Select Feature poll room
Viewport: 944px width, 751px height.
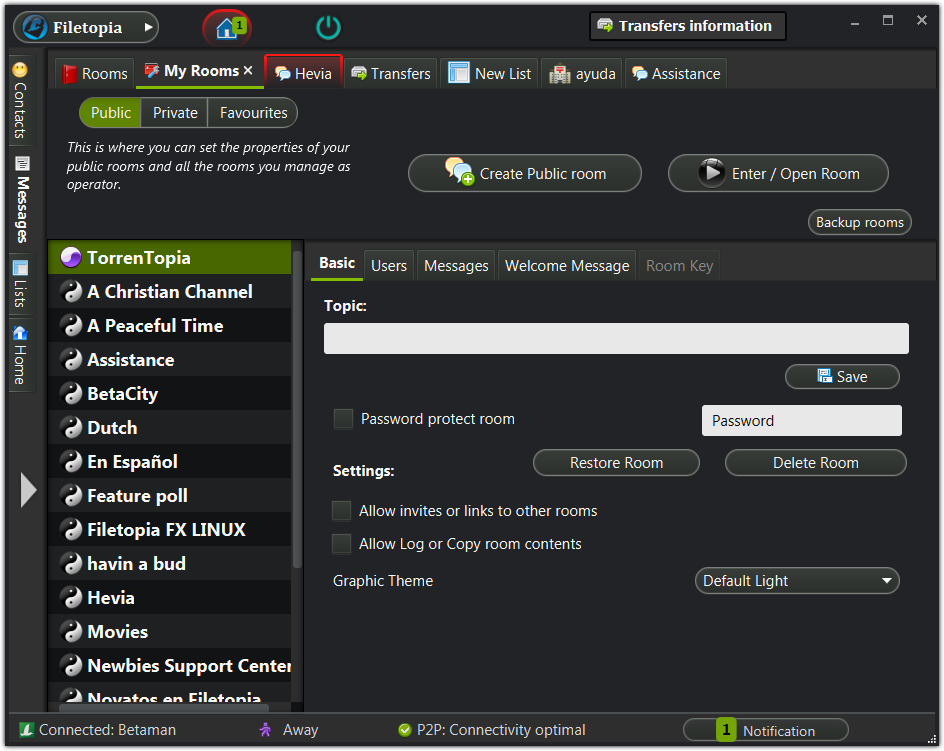[x=170, y=496]
